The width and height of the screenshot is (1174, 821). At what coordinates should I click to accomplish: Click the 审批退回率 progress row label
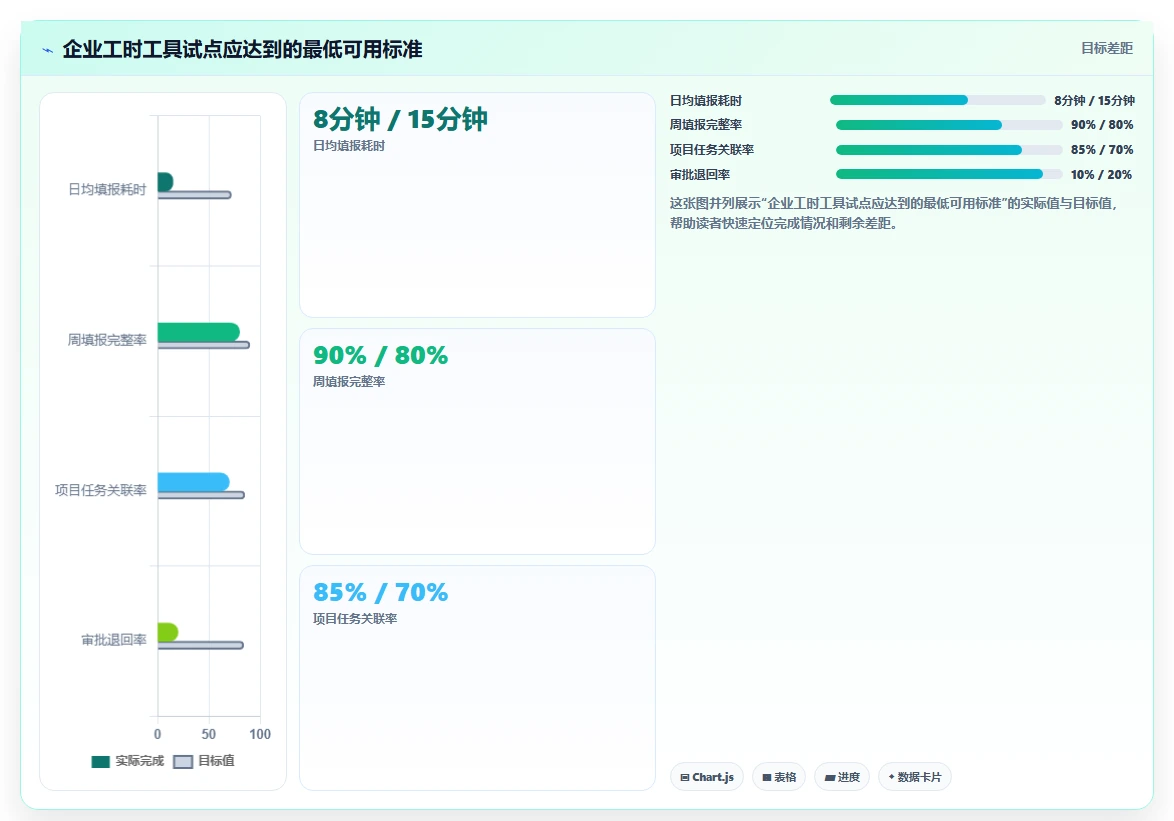click(x=700, y=174)
